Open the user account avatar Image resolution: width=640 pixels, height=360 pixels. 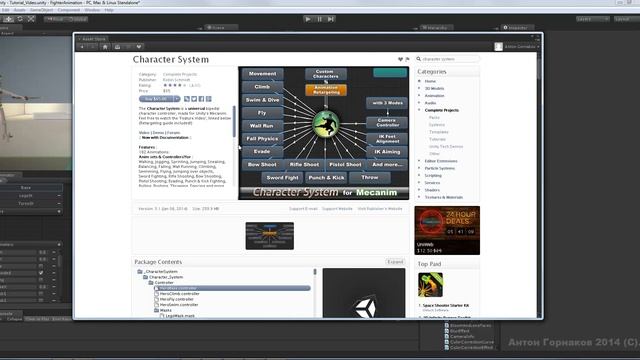tap(498, 47)
